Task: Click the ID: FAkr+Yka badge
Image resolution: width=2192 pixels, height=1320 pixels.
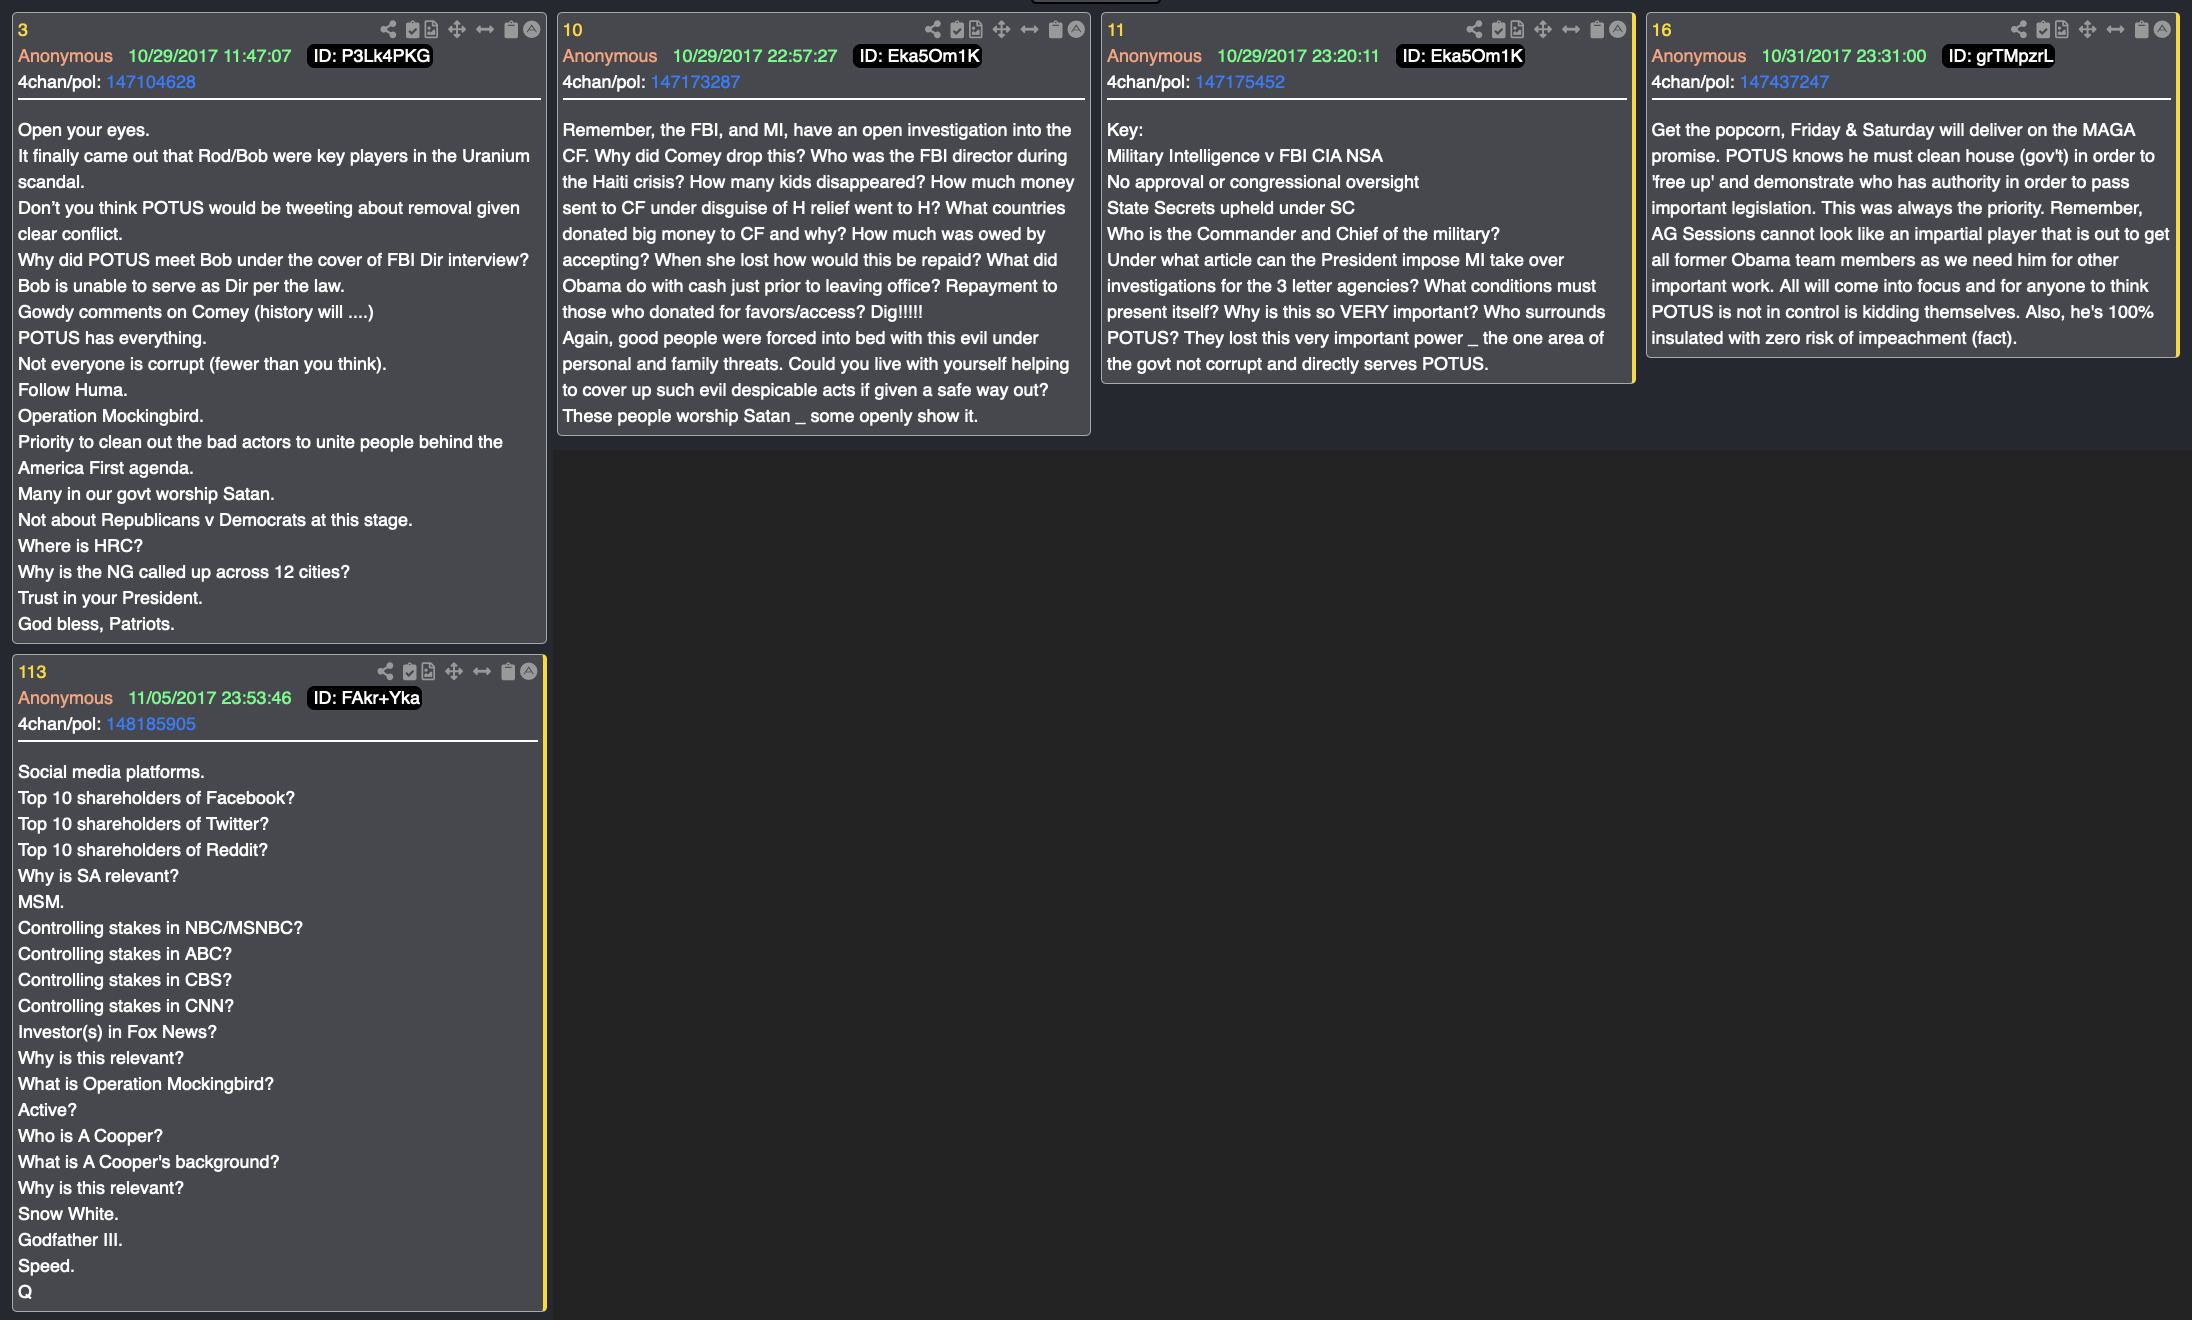Action: [x=366, y=698]
